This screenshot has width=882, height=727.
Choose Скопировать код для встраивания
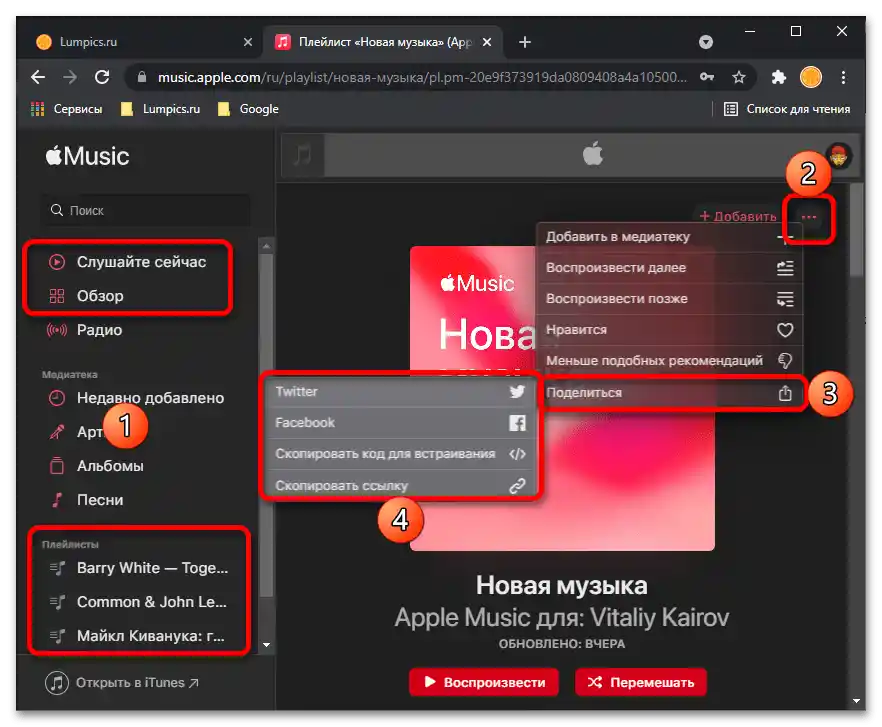[400, 454]
